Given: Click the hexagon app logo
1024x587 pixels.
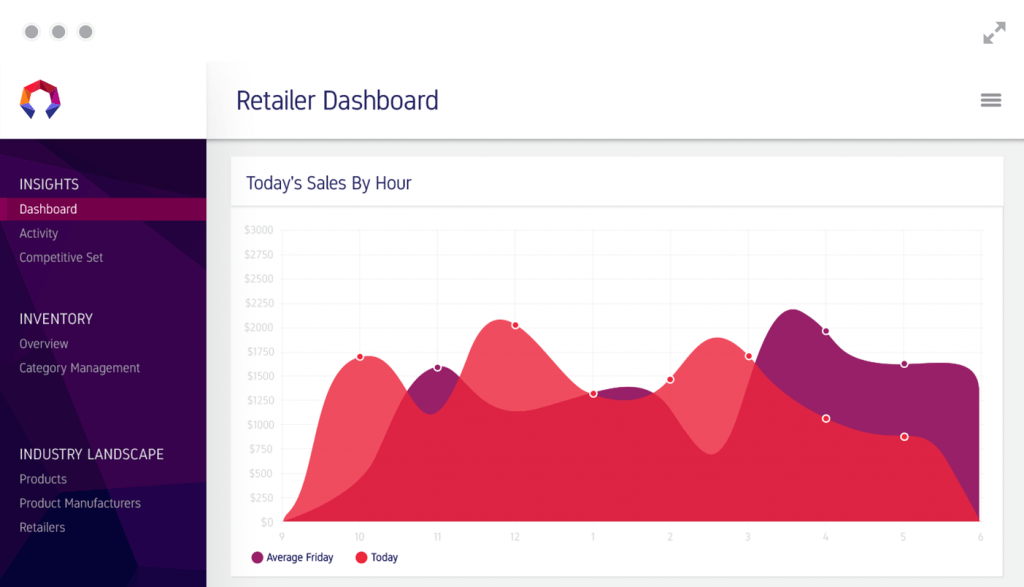Looking at the screenshot, I should point(40,99).
